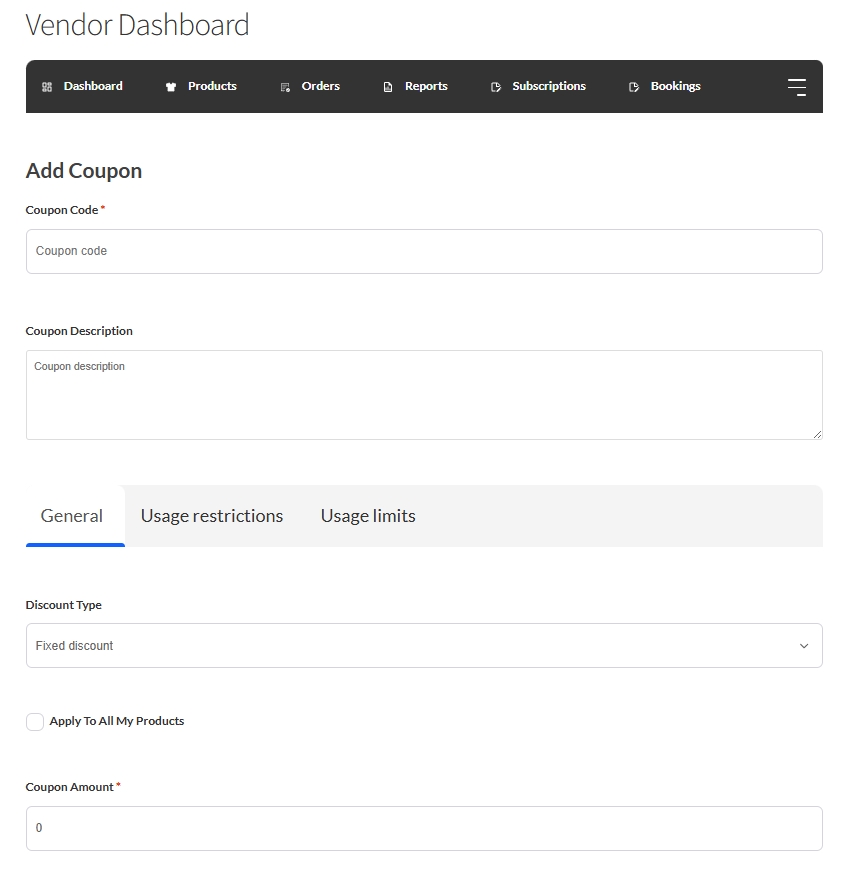Open the Discount Type dropdown
Screen dimensions: 842x876
(x=424, y=646)
